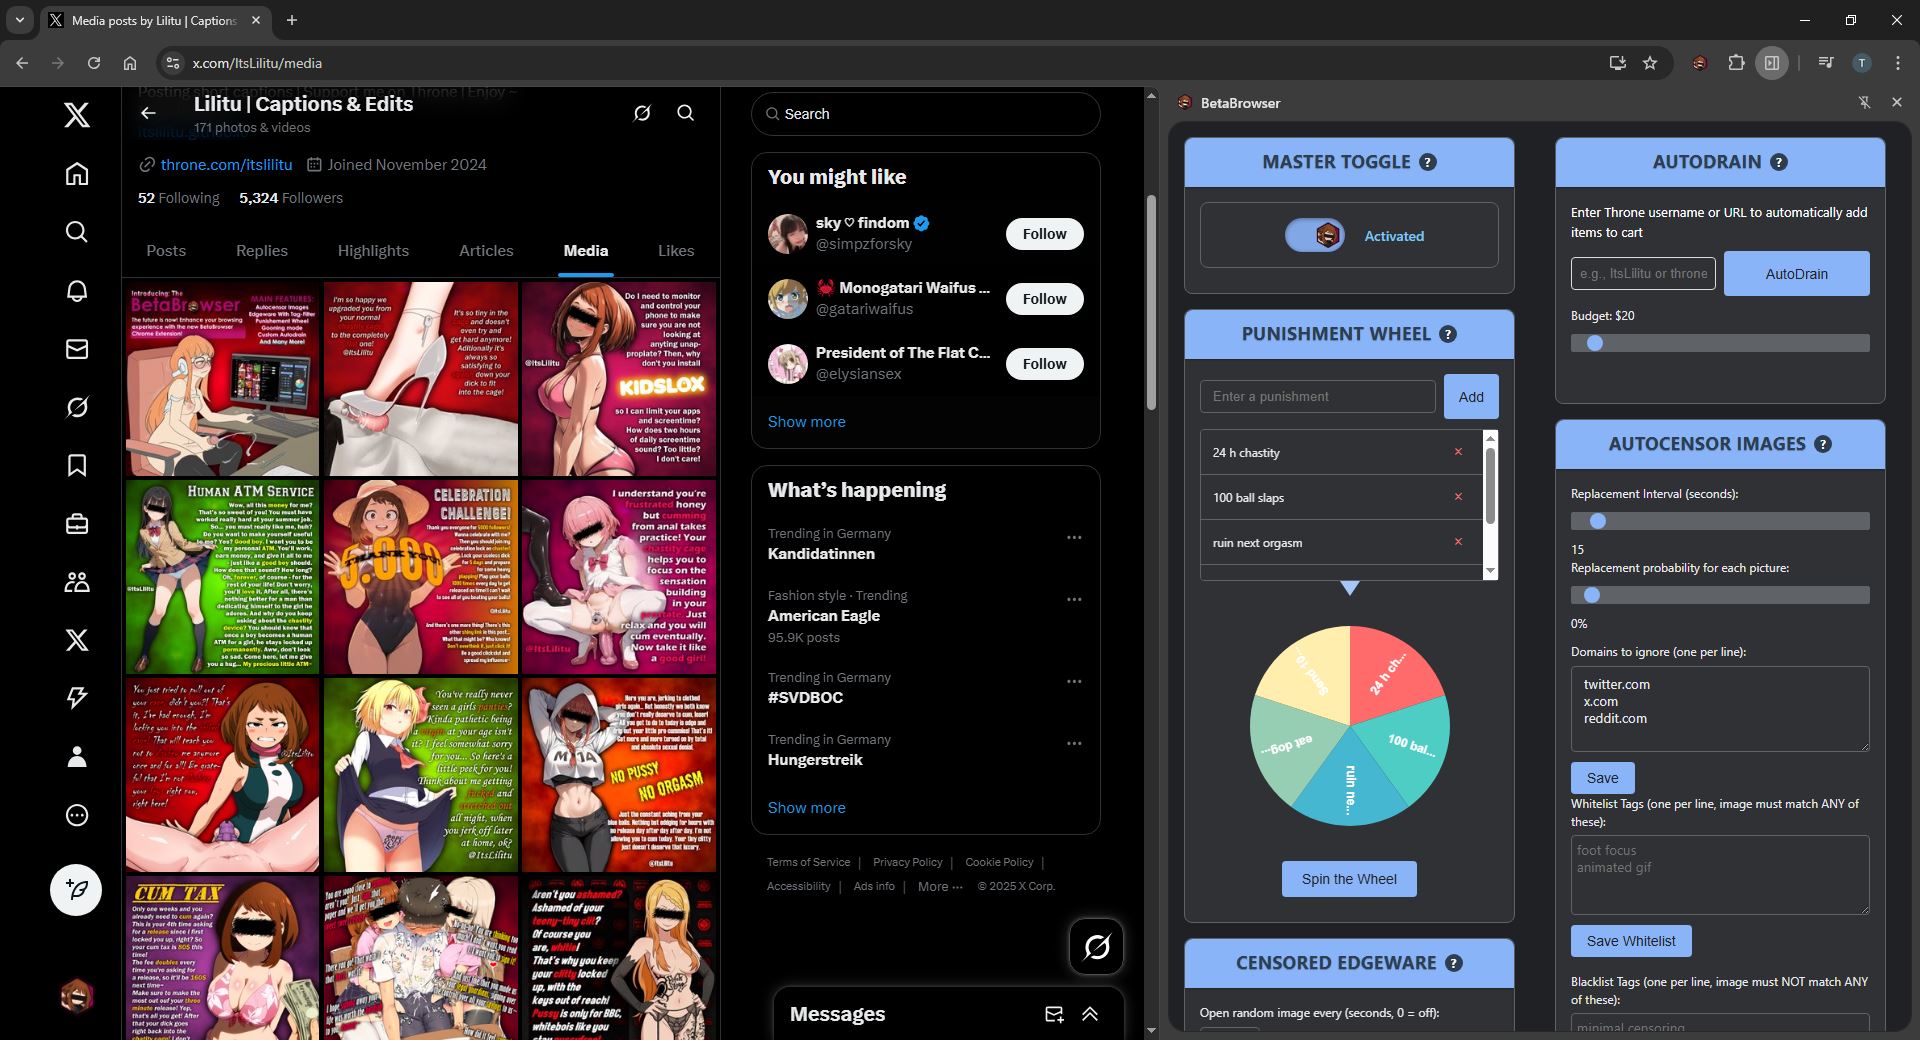Screen dimensions: 1920x1040
Task: Select the Media tab
Action: [586, 251]
